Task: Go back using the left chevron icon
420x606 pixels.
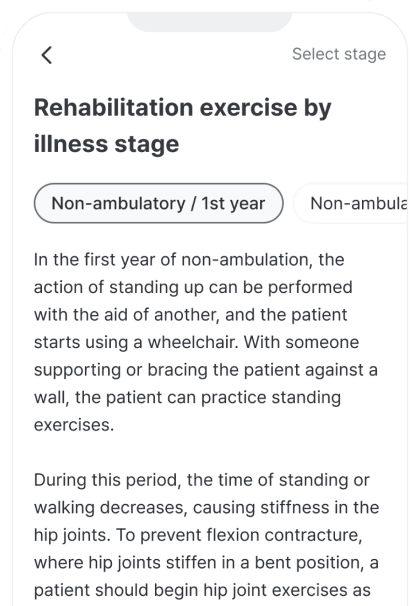Action: tap(47, 55)
